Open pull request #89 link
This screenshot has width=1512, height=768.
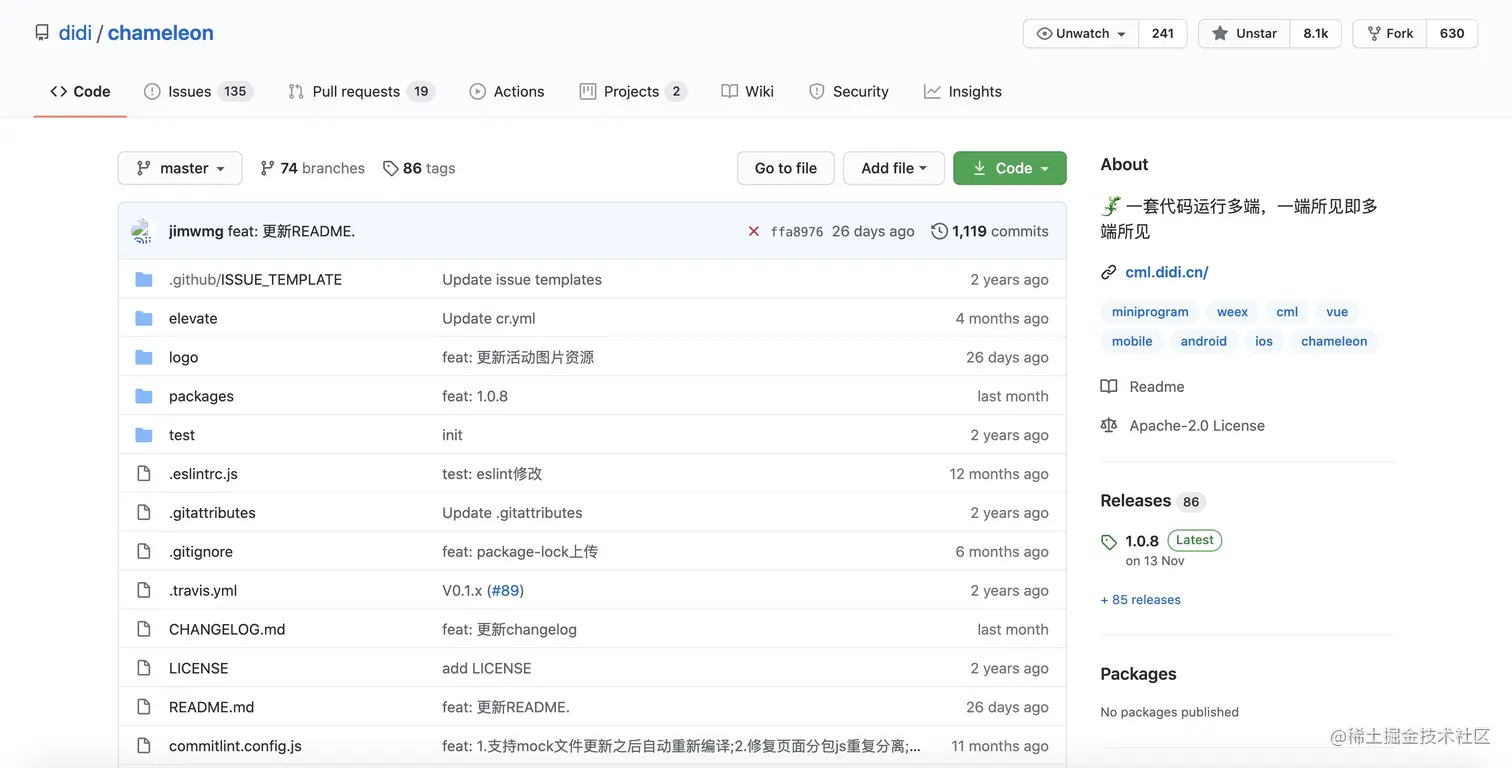click(506, 590)
